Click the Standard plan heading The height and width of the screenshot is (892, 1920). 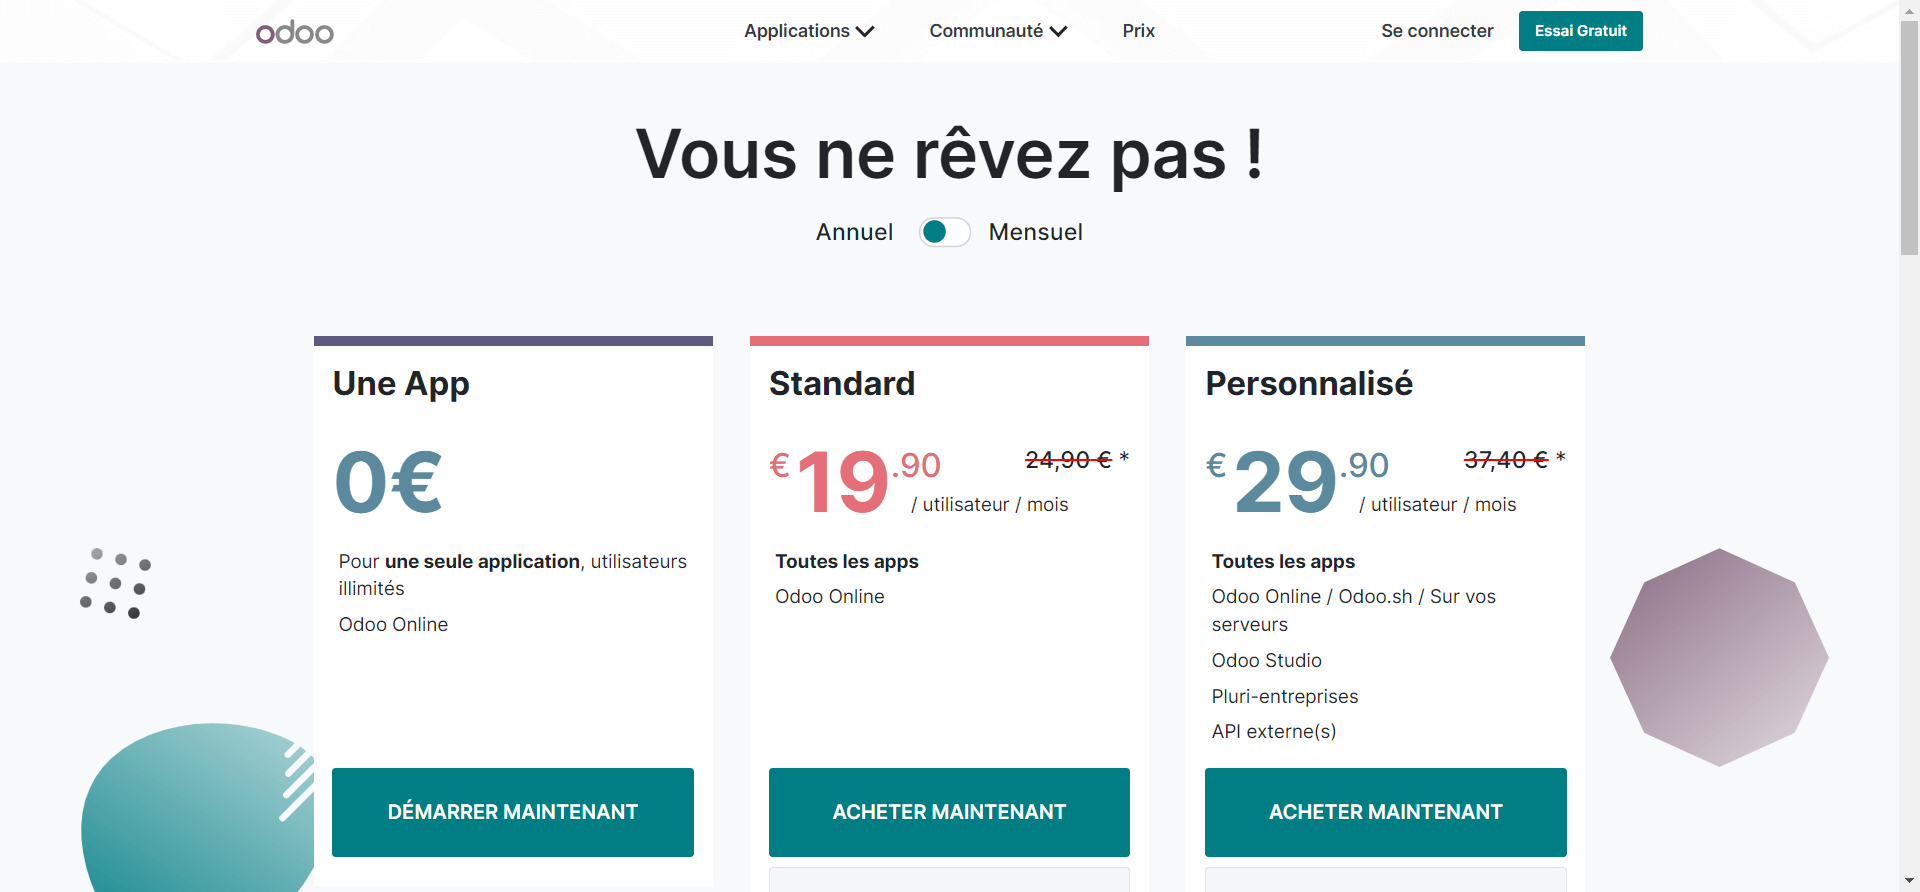(842, 384)
